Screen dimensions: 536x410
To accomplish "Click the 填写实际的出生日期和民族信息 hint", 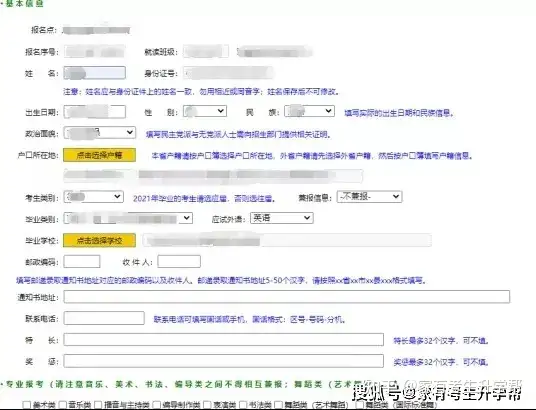I will point(399,113).
